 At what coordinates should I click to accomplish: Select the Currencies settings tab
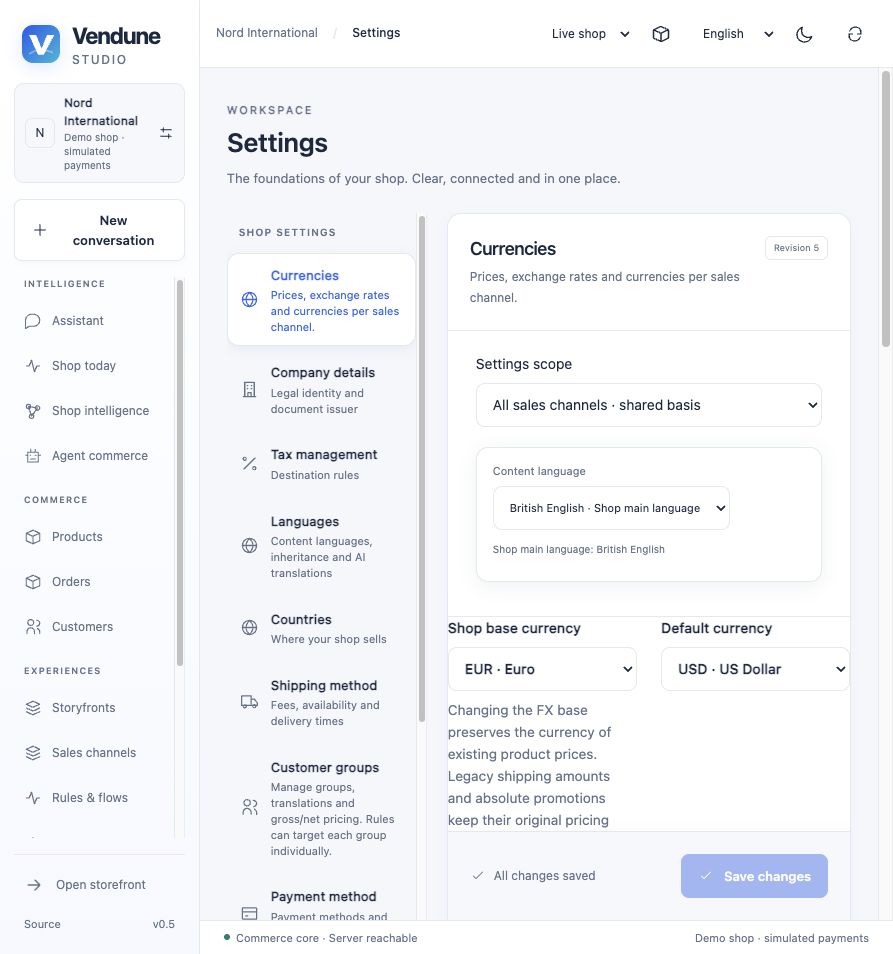pos(321,300)
